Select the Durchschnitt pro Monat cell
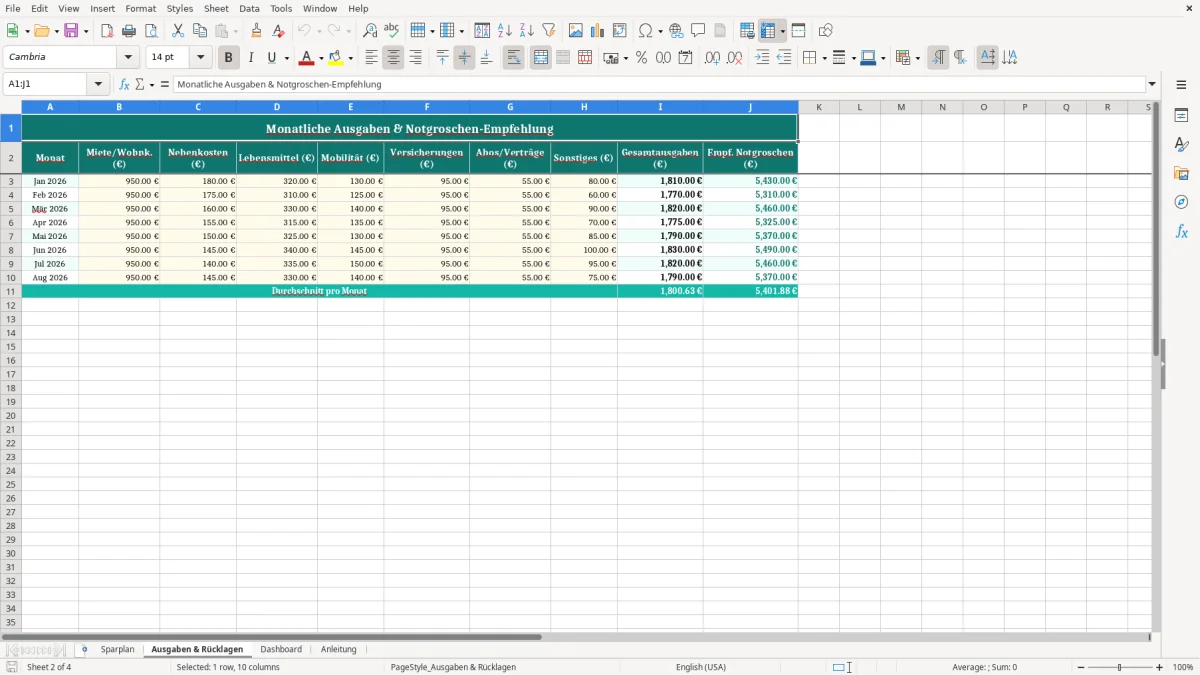 320,291
